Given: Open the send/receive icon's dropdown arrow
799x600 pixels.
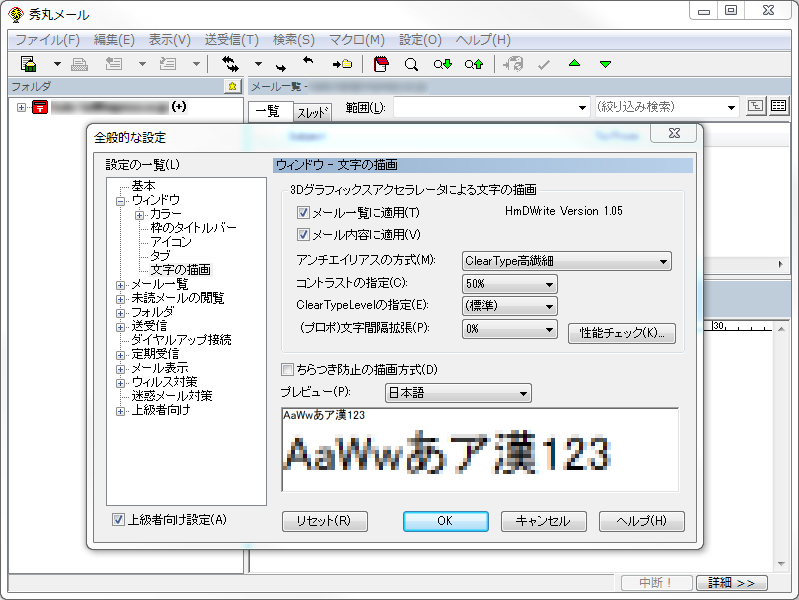Looking at the screenshot, I should pos(258,64).
